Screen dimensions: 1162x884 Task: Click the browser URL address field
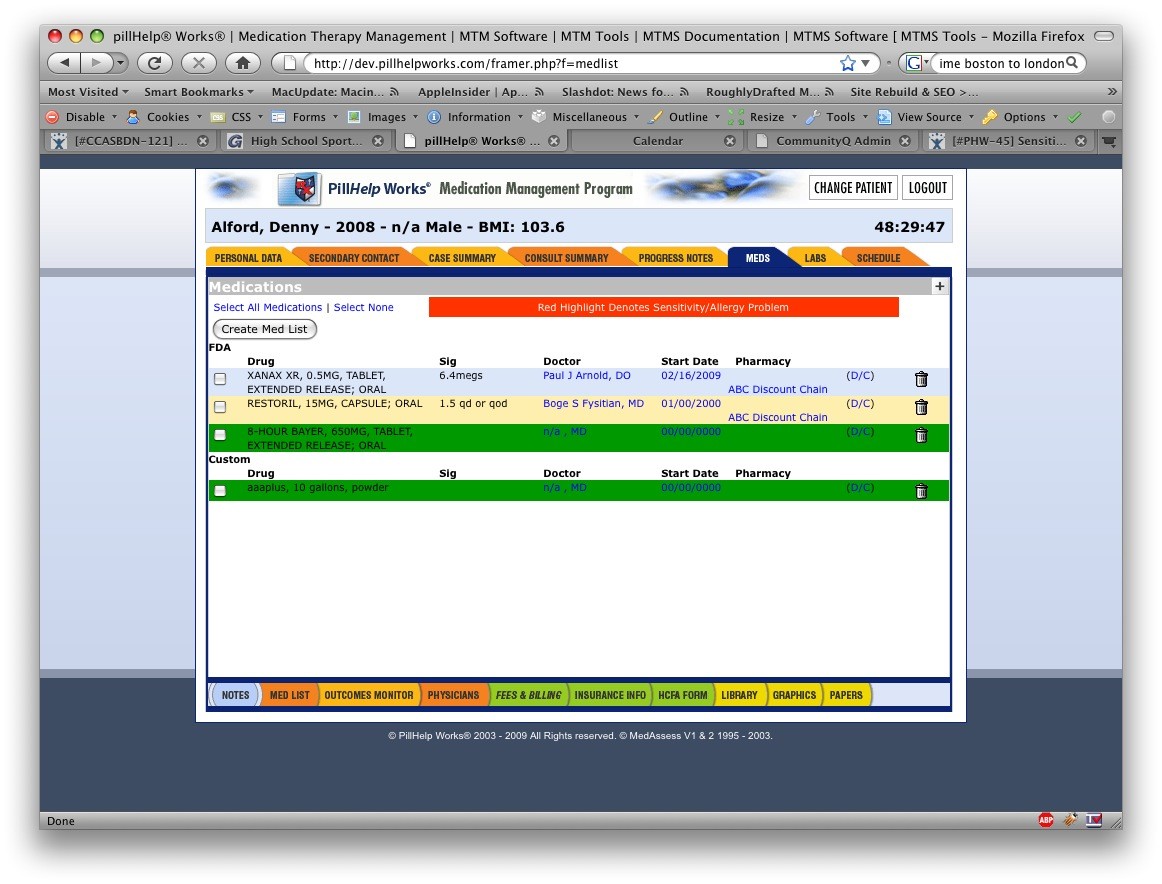[570, 63]
